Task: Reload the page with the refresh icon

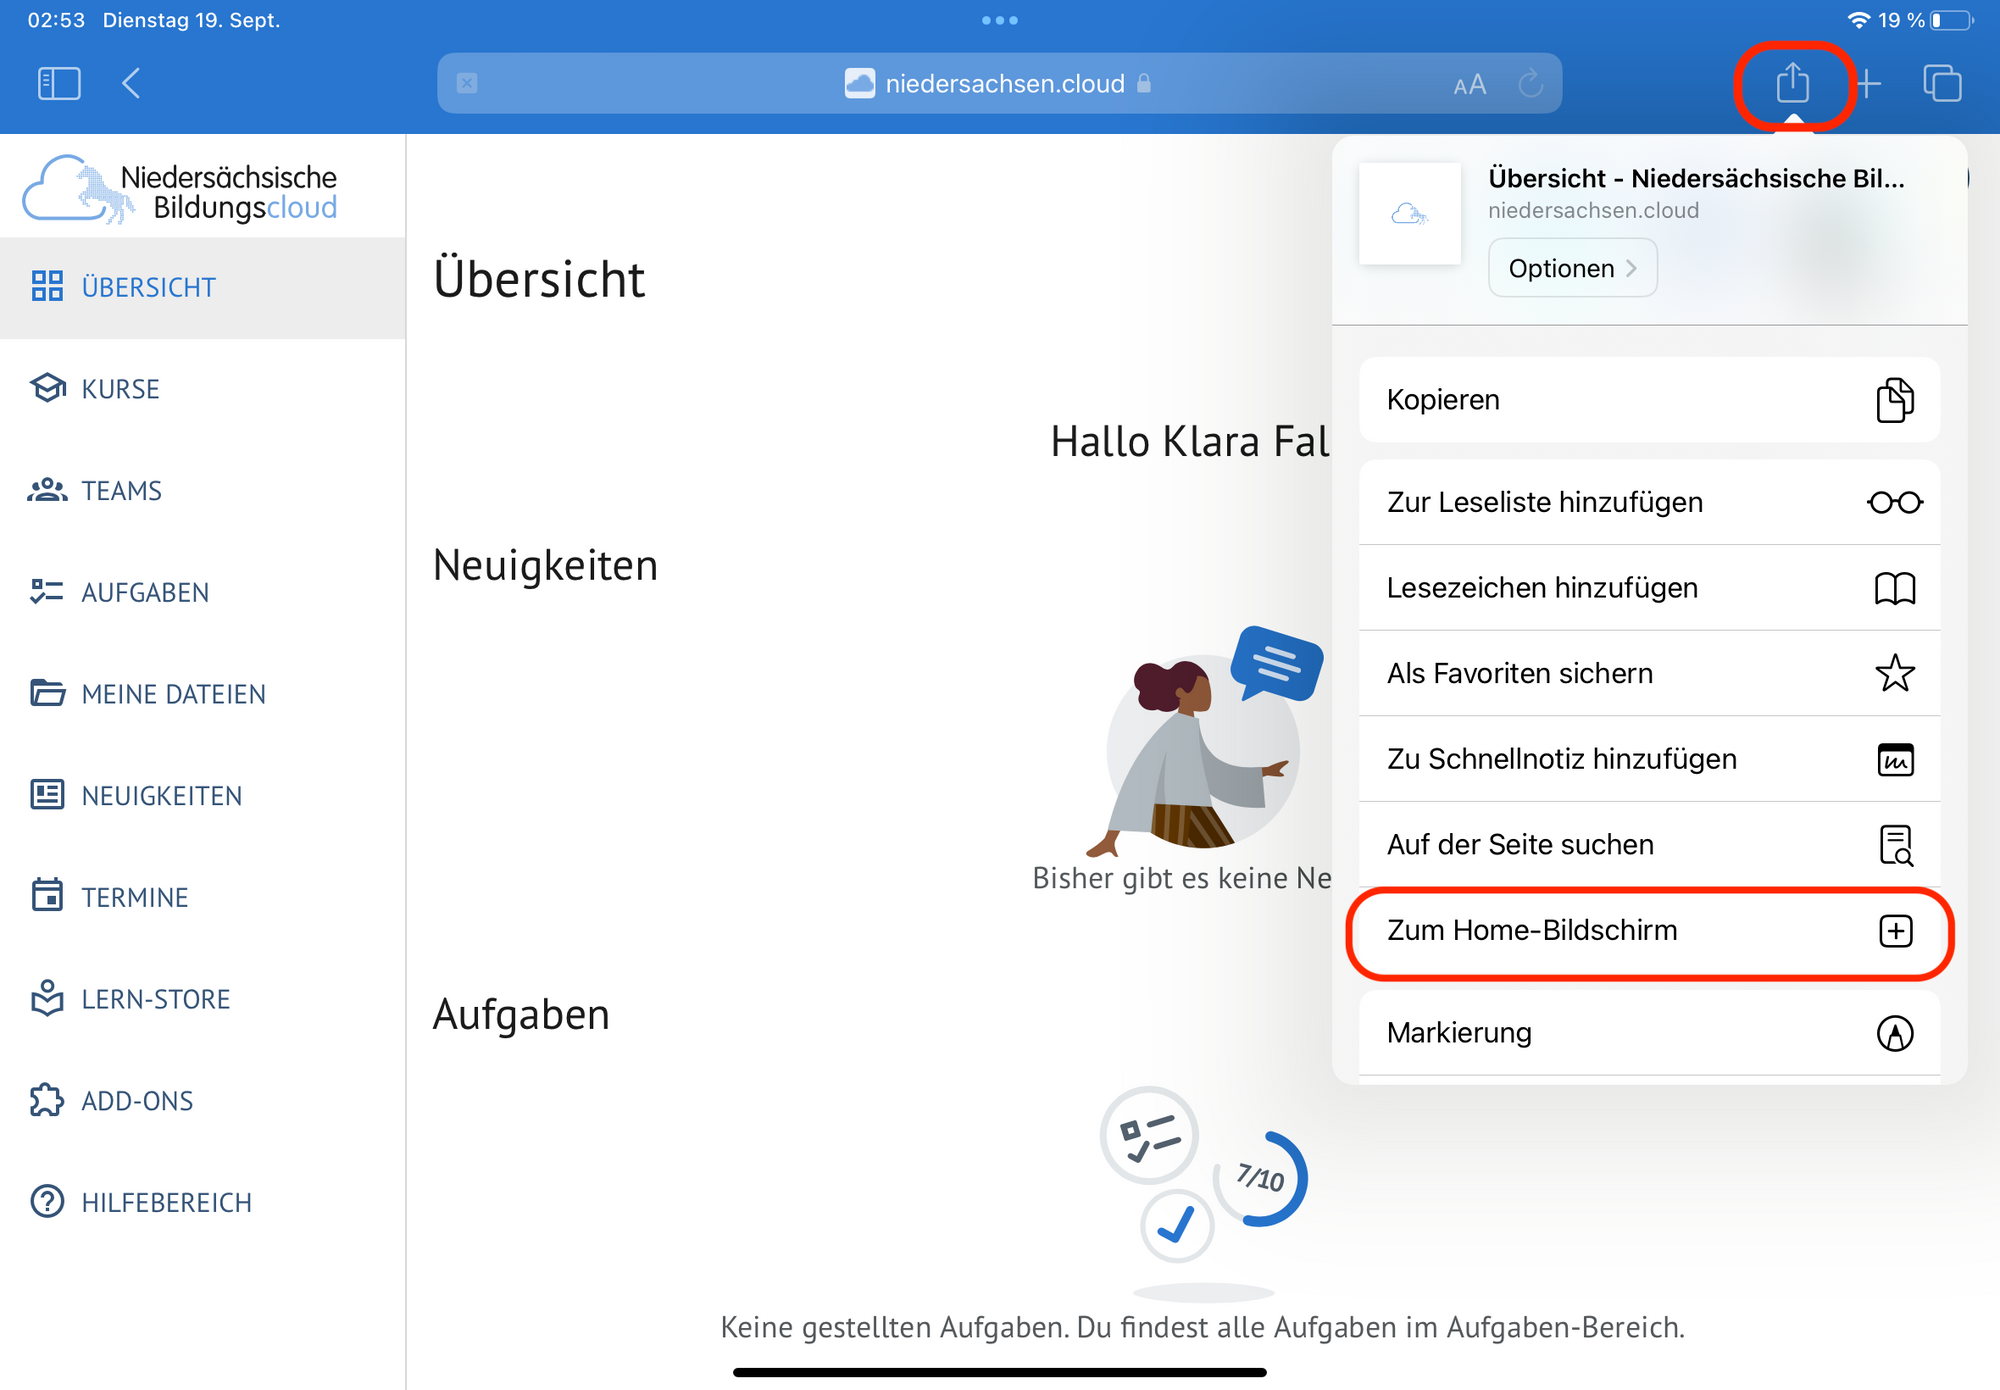Action: [1530, 84]
